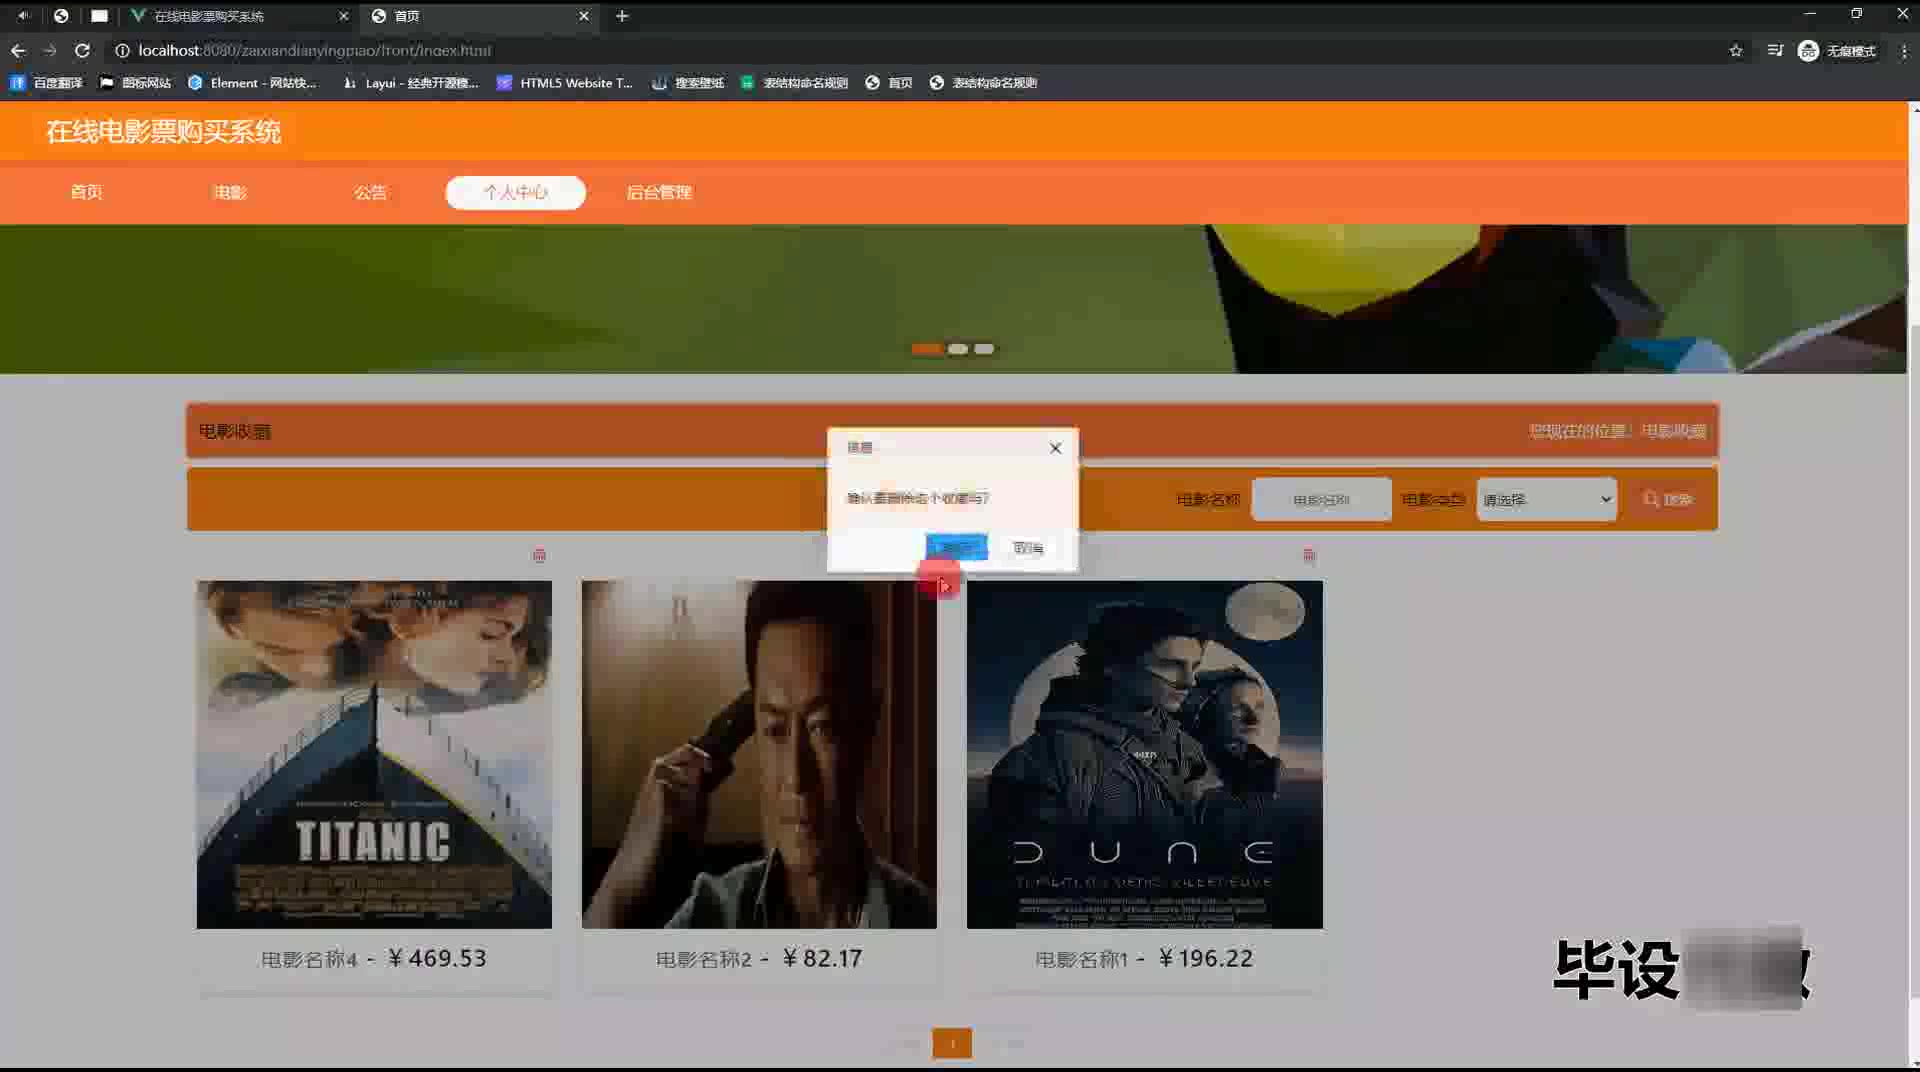Select the first carousel indicator dot
The height and width of the screenshot is (1072, 1920).
click(927, 349)
